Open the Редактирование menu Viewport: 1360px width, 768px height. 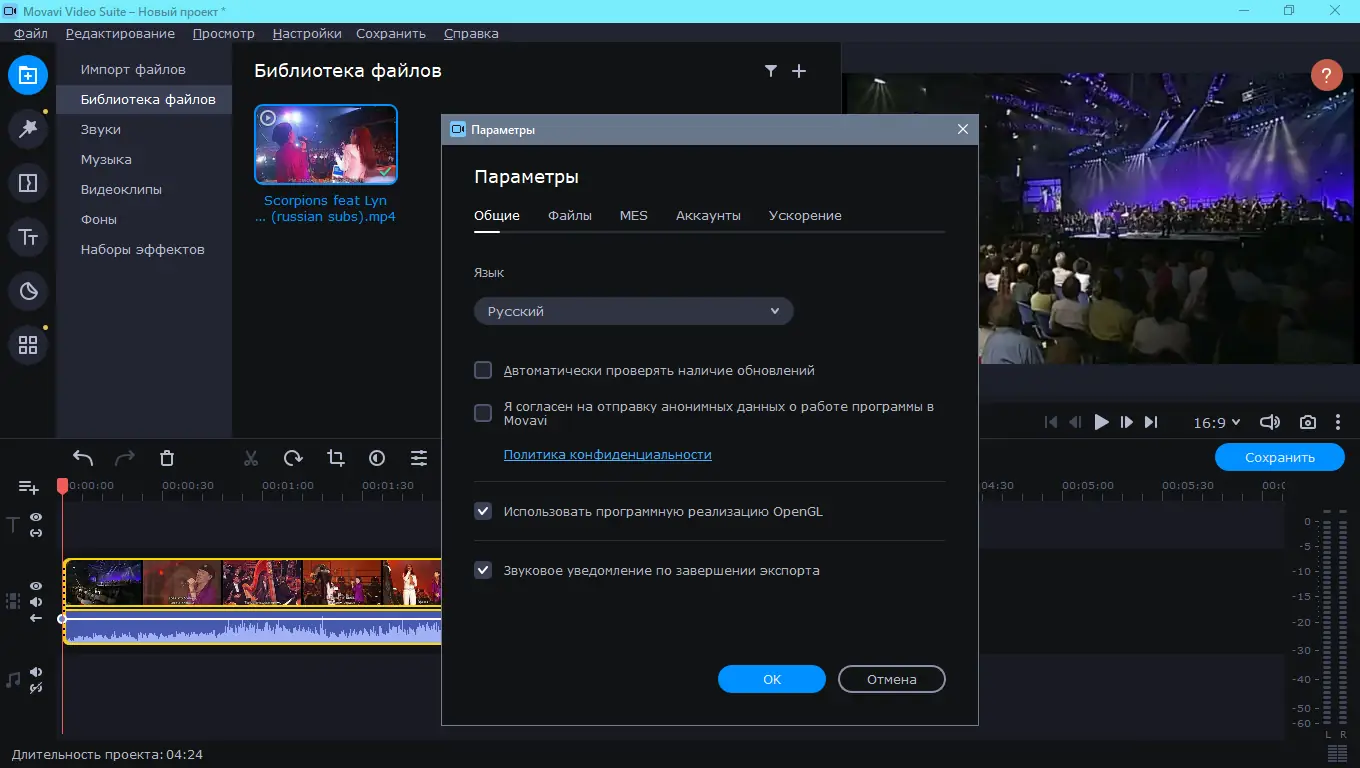[x=120, y=33]
